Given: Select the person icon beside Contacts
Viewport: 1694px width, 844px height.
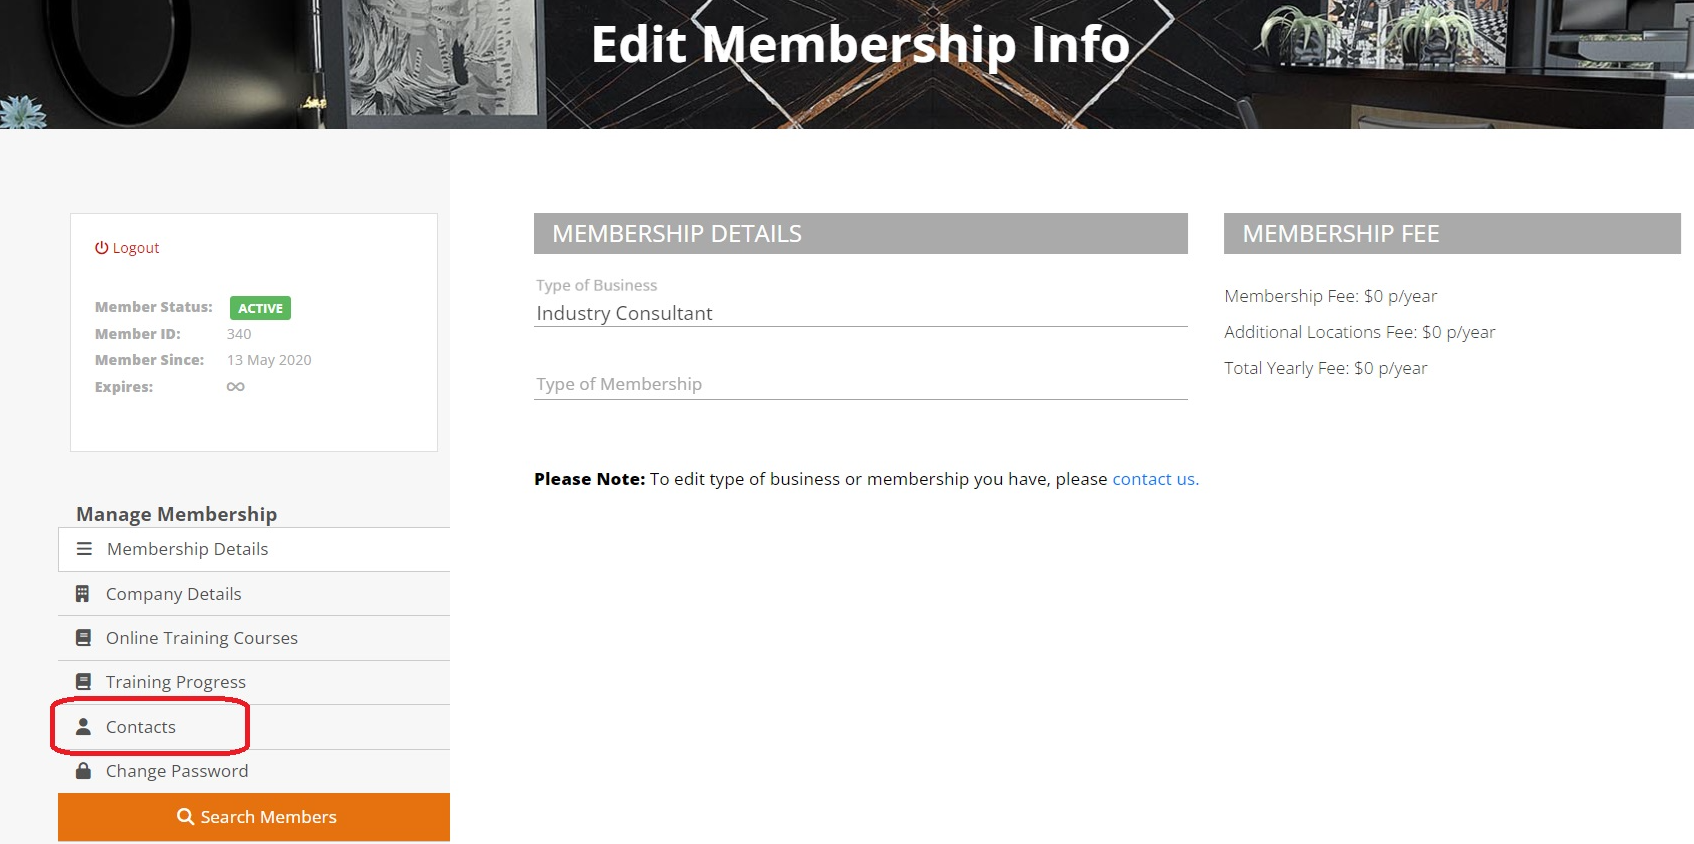Looking at the screenshot, I should point(83,726).
